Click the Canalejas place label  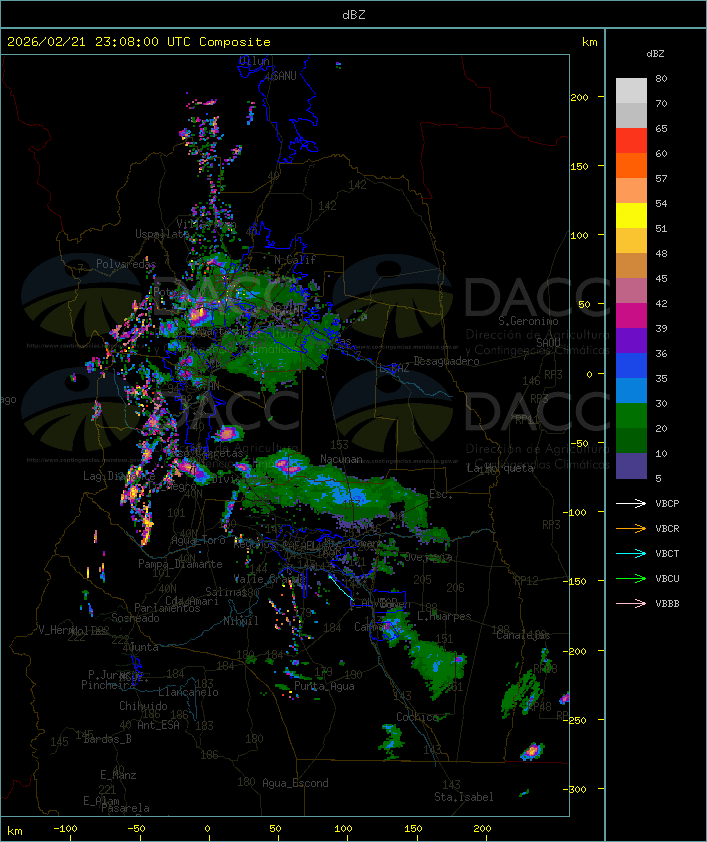(x=523, y=635)
